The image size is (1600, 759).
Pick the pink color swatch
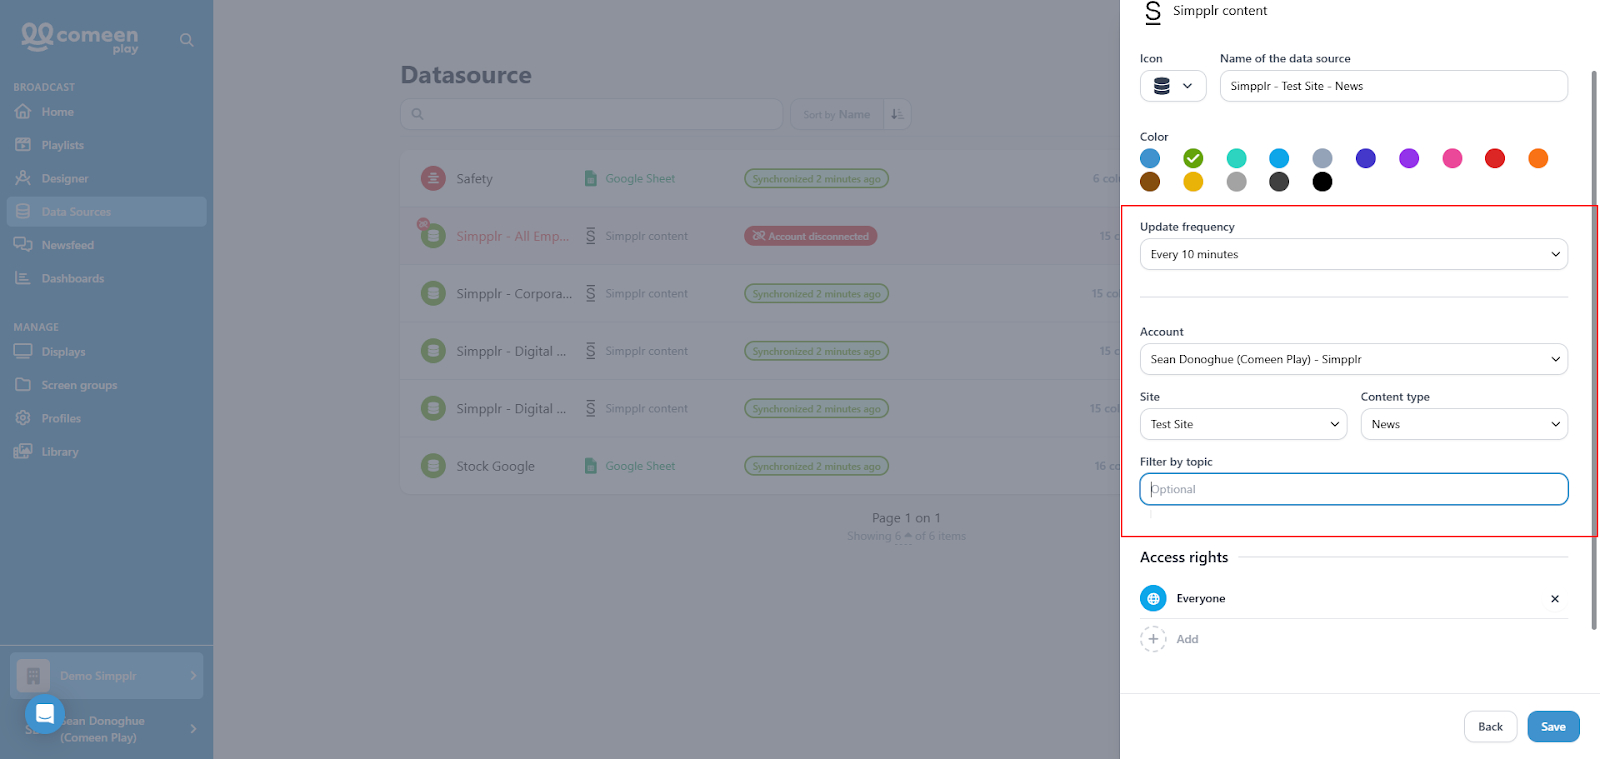[1452, 158]
